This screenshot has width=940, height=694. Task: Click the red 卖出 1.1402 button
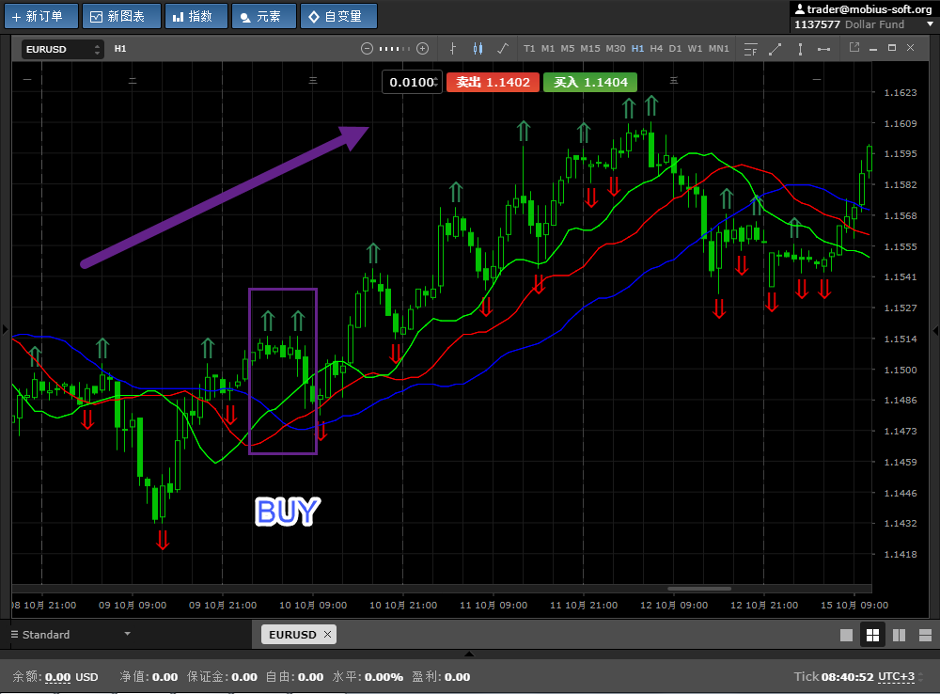(493, 82)
